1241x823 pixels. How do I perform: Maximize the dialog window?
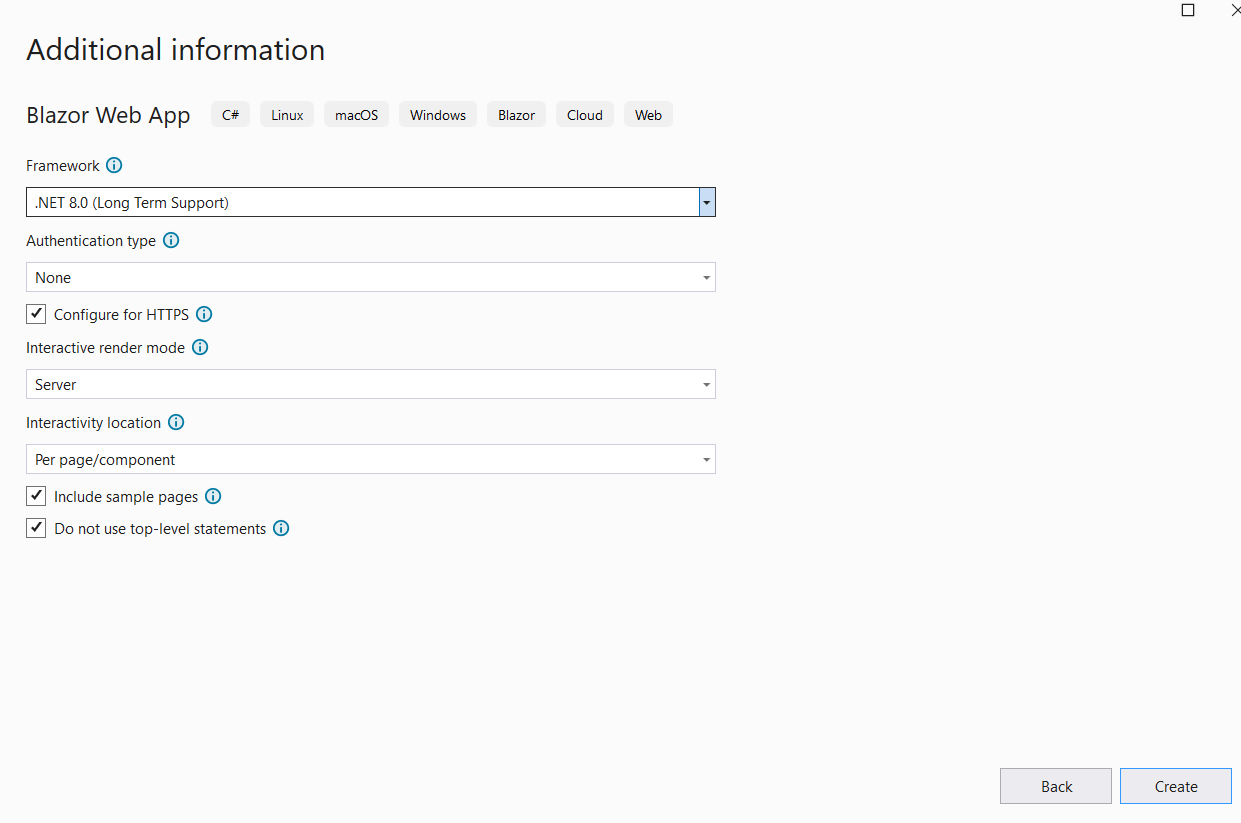pyautogui.click(x=1188, y=10)
